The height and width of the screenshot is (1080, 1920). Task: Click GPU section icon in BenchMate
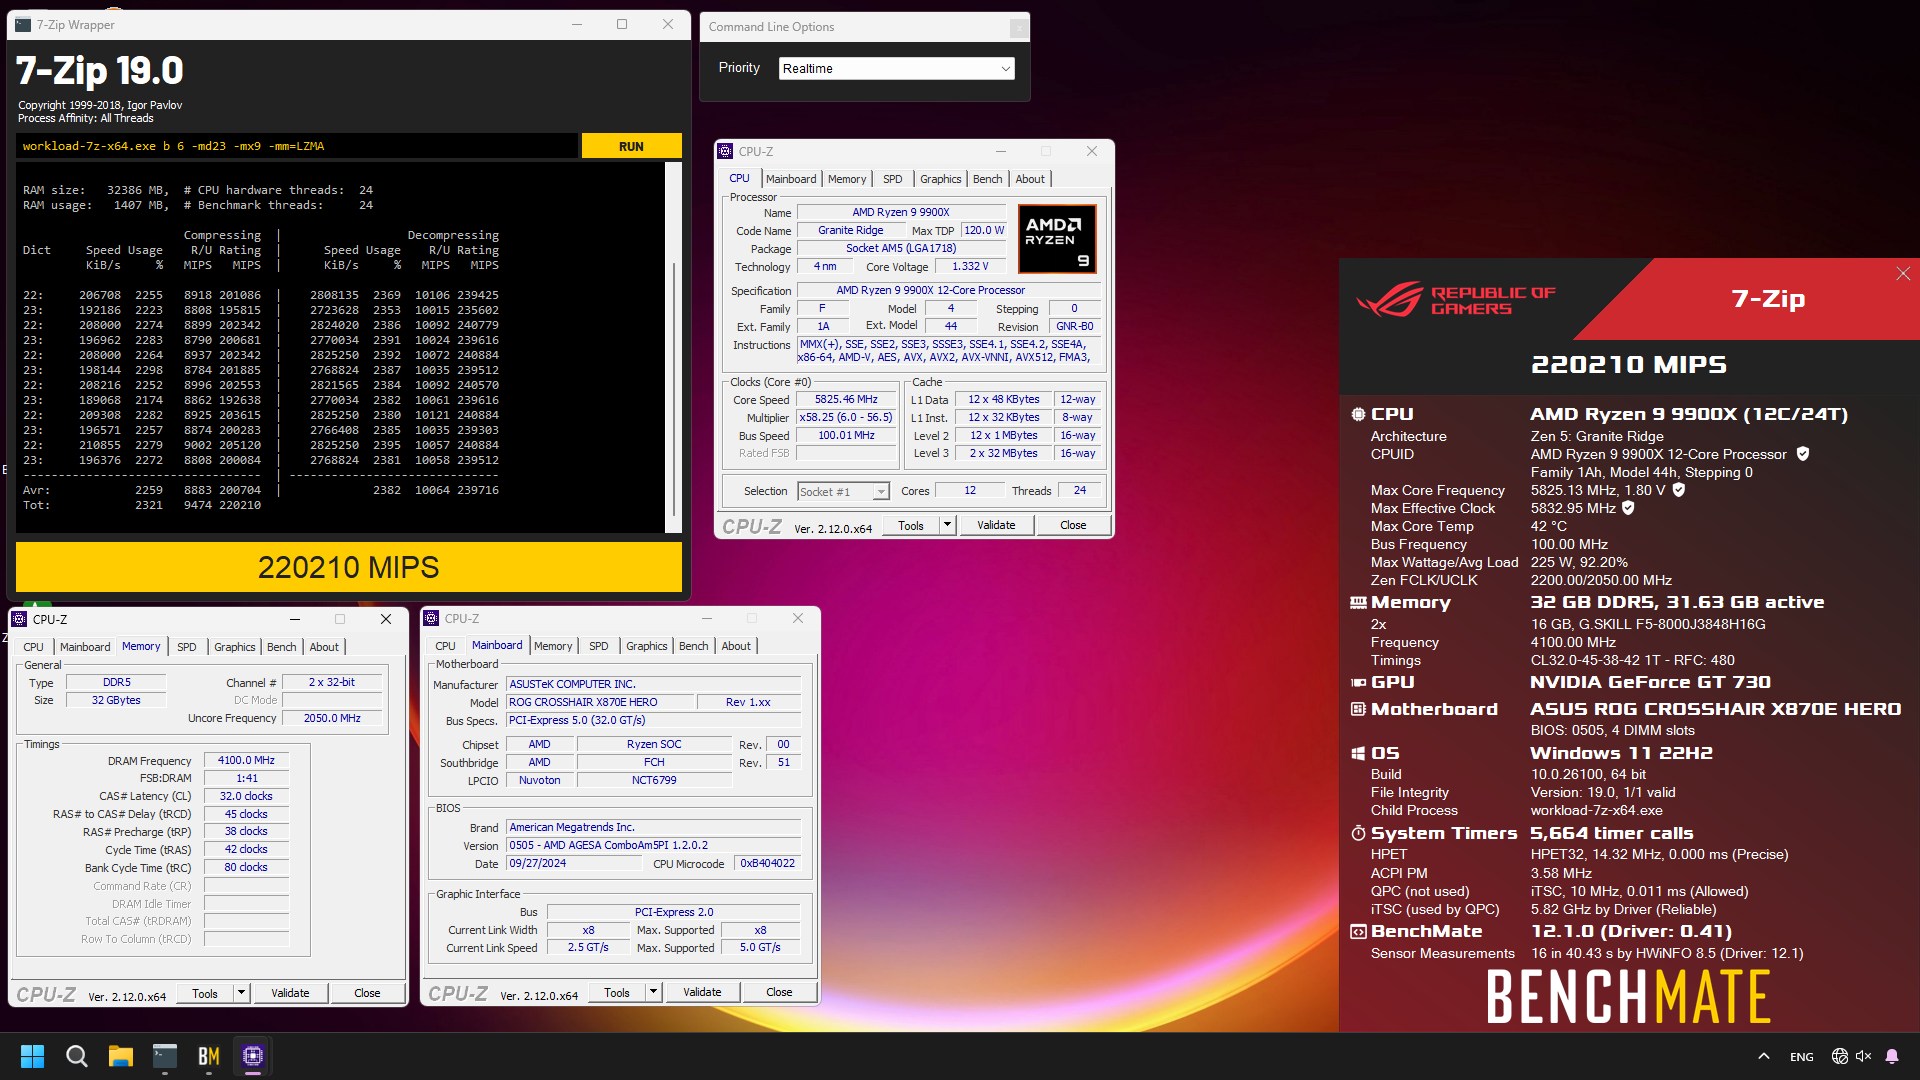pyautogui.click(x=1358, y=683)
